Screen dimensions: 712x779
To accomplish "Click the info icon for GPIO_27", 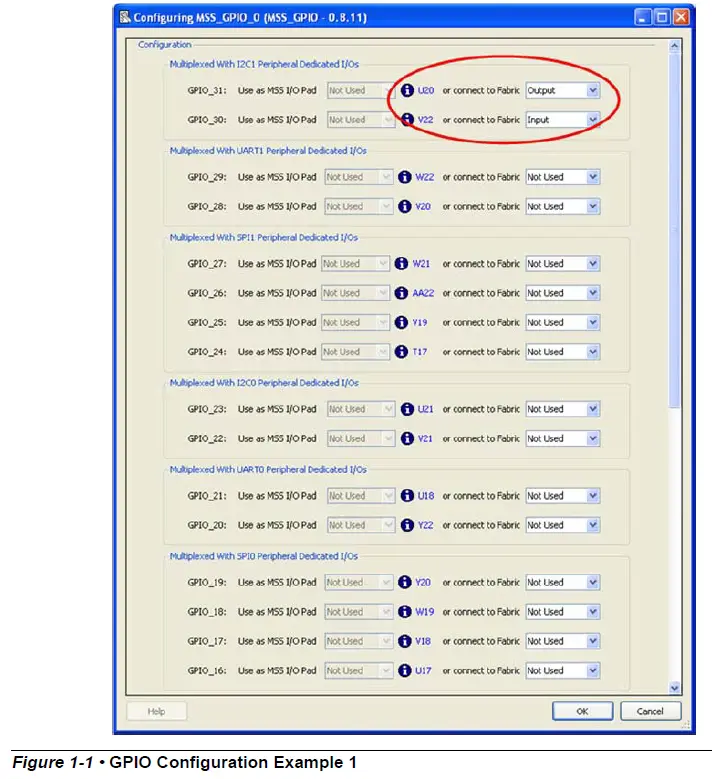I will 401,264.
